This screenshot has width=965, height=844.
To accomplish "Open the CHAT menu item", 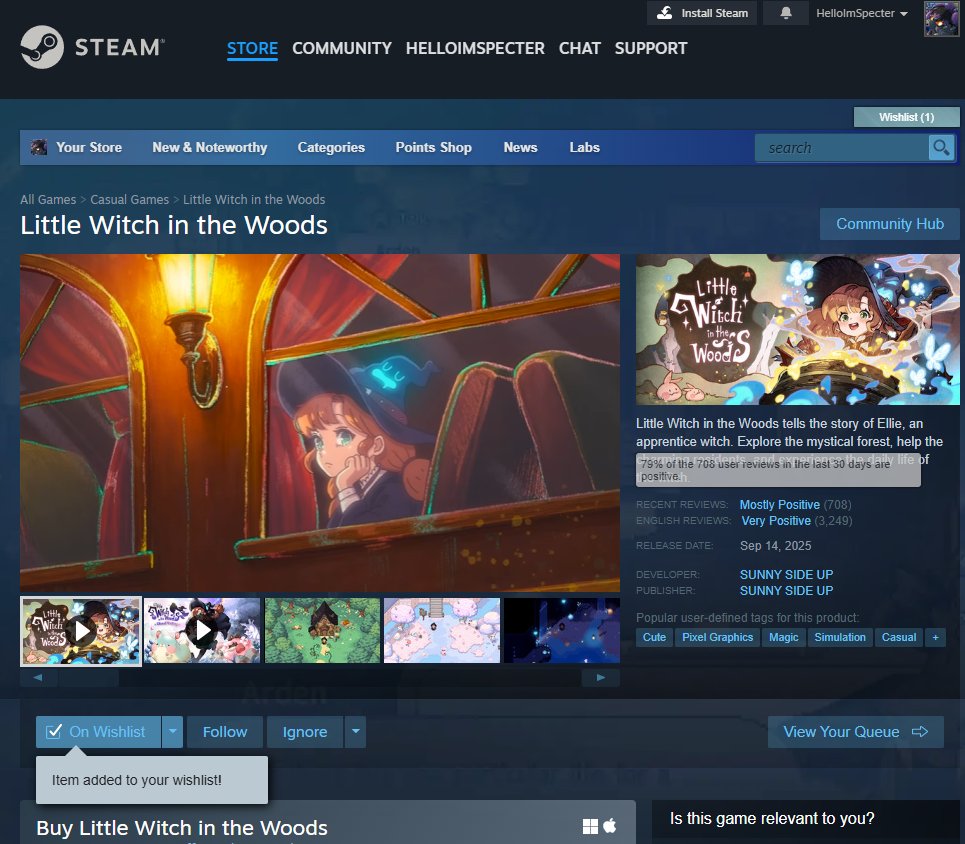I will [580, 48].
